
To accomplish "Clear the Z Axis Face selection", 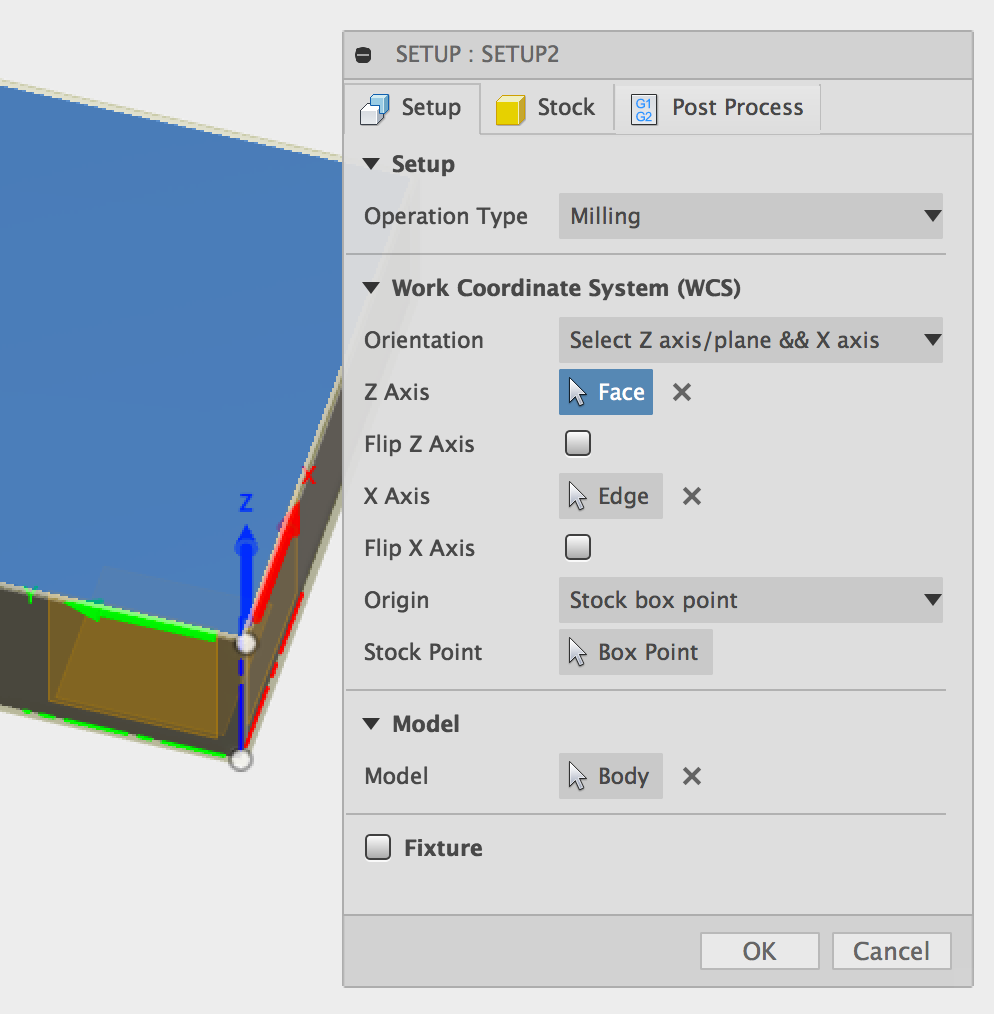I will pyautogui.click(x=681, y=392).
